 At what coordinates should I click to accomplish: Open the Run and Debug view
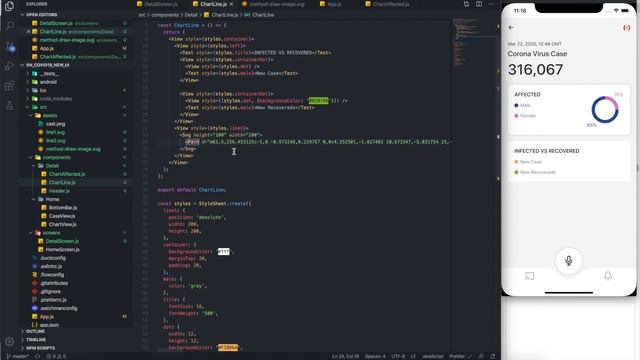pyautogui.click(x=9, y=66)
